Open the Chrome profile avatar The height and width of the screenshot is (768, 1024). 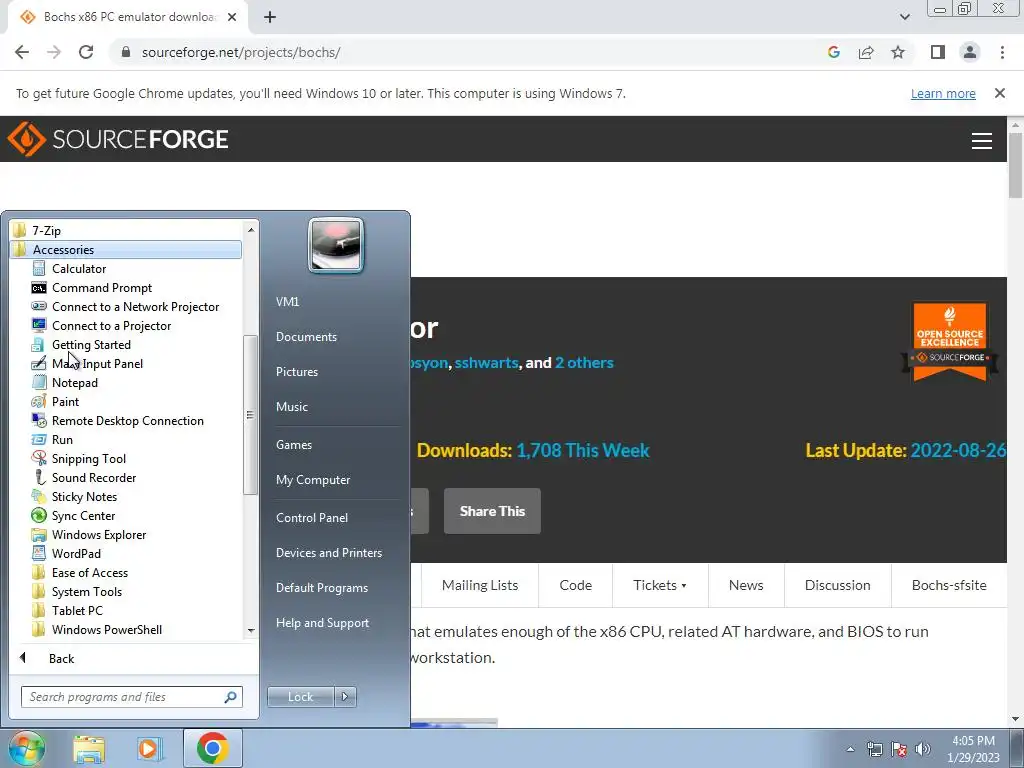[x=970, y=52]
